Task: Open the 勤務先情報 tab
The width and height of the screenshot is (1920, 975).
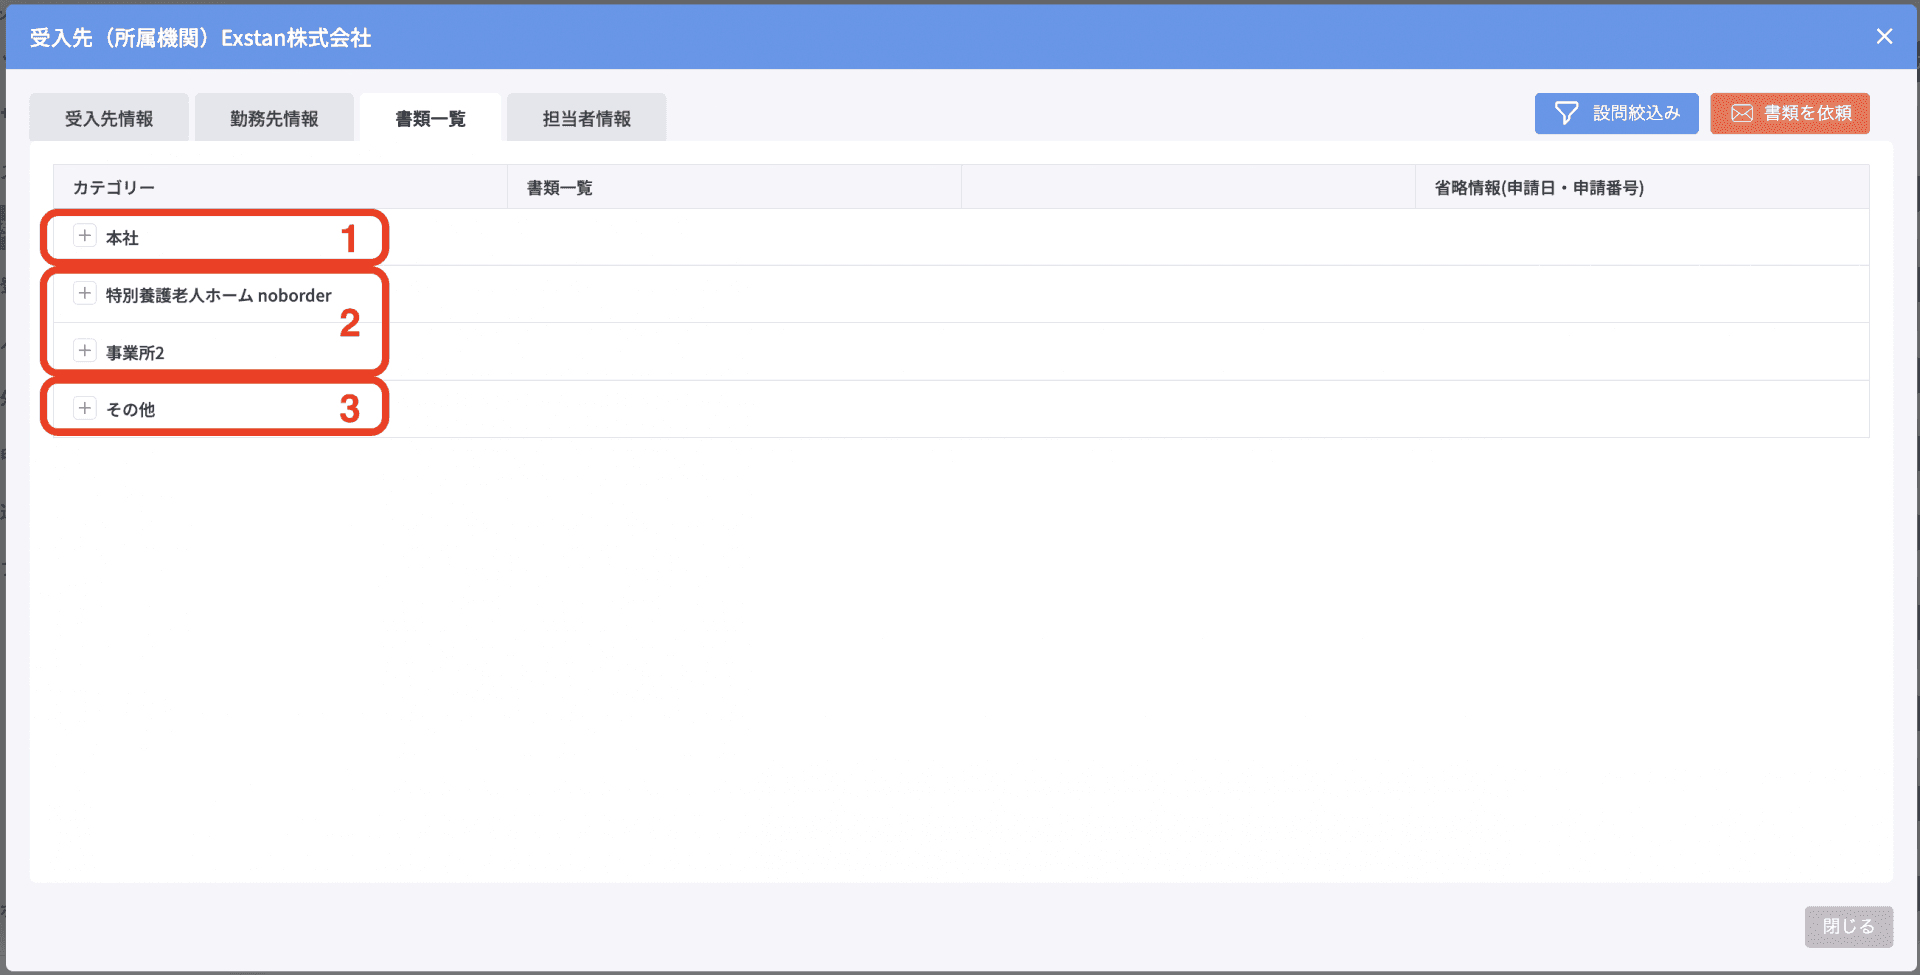Action: (274, 118)
